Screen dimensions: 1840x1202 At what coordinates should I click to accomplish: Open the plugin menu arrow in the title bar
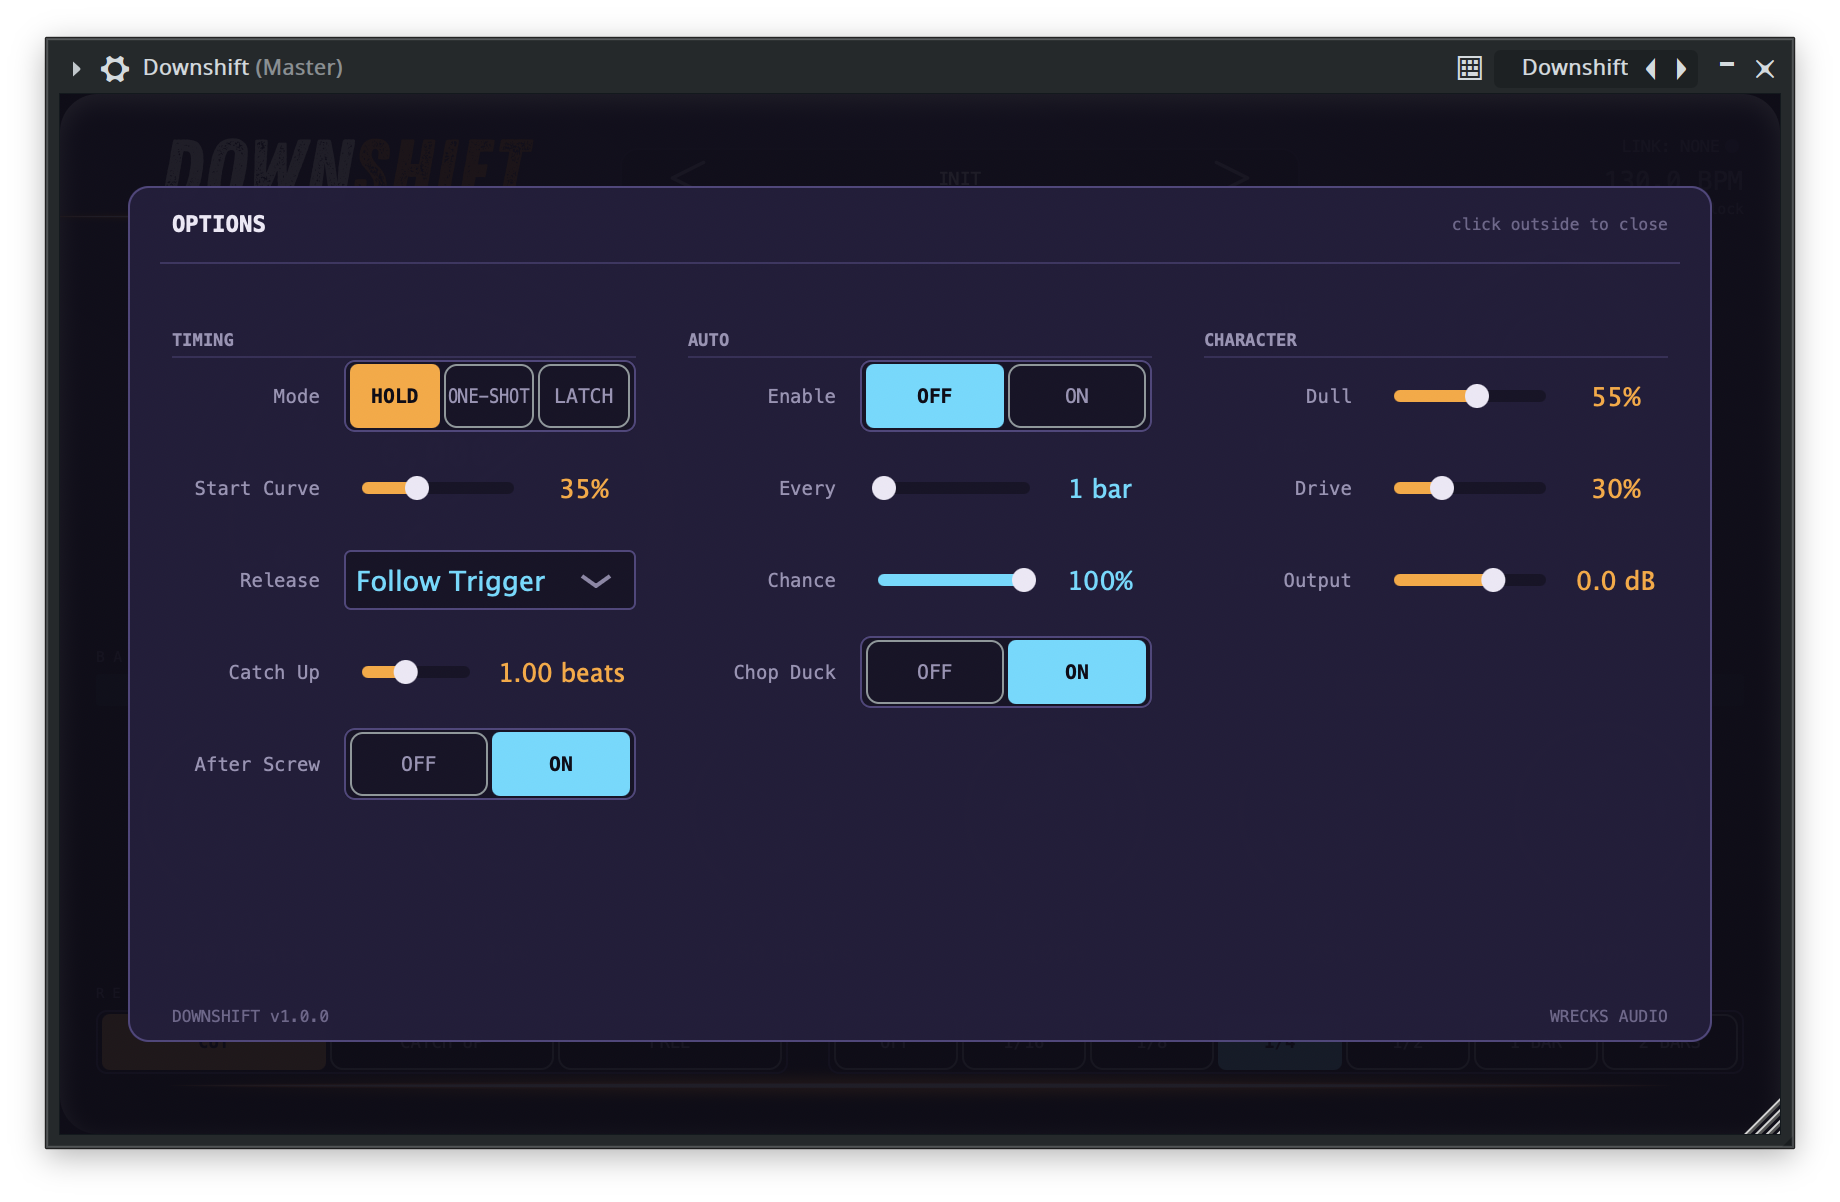(76, 68)
